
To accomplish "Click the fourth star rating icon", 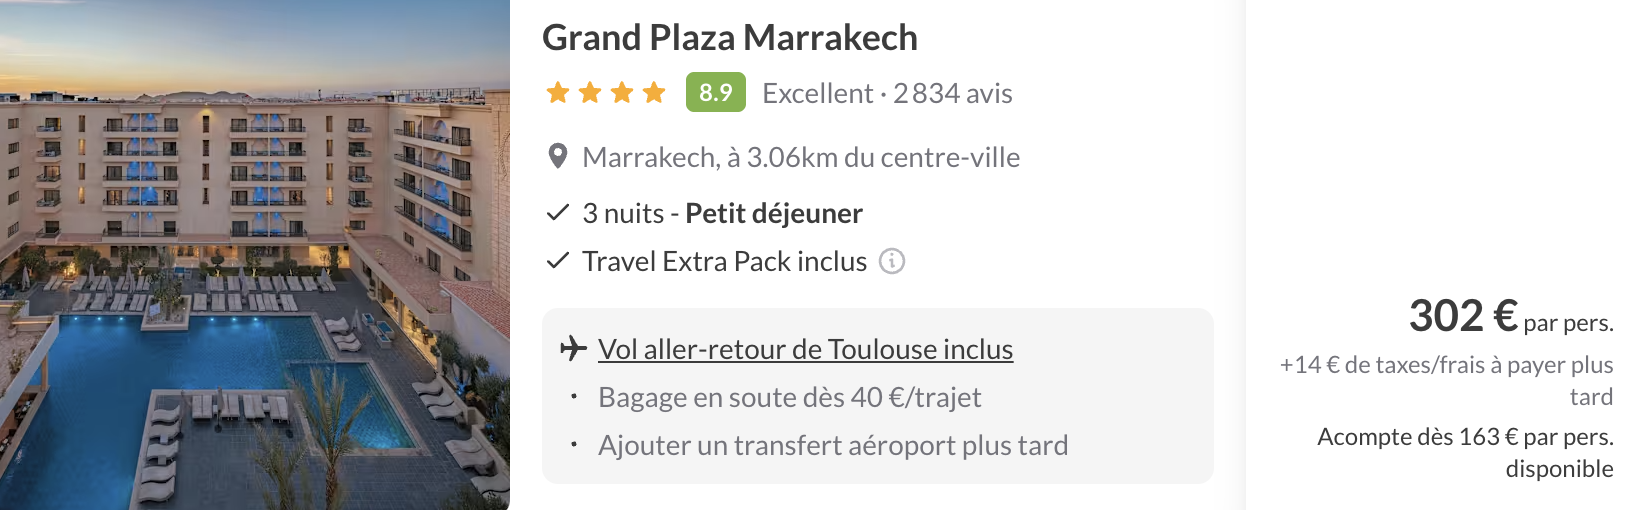I will 654,93.
